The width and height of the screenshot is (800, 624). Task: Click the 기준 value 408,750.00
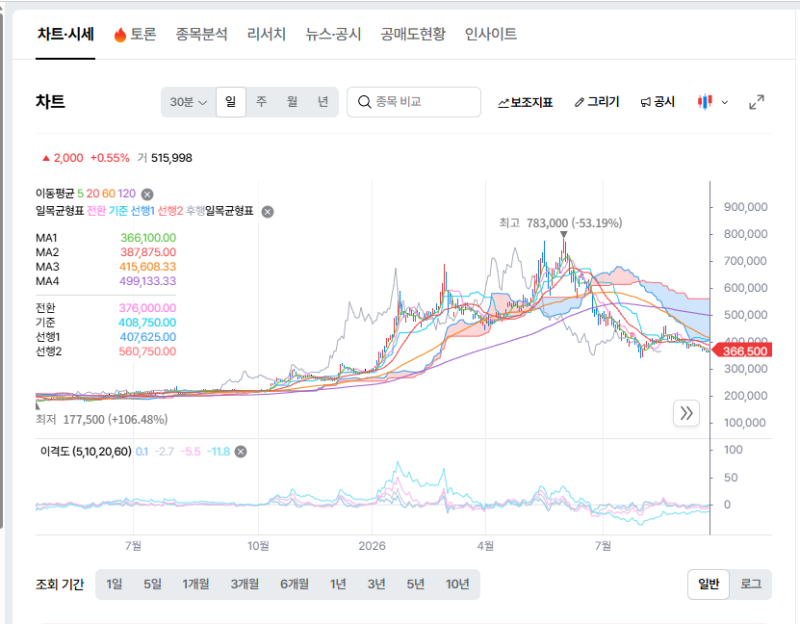tap(147, 322)
